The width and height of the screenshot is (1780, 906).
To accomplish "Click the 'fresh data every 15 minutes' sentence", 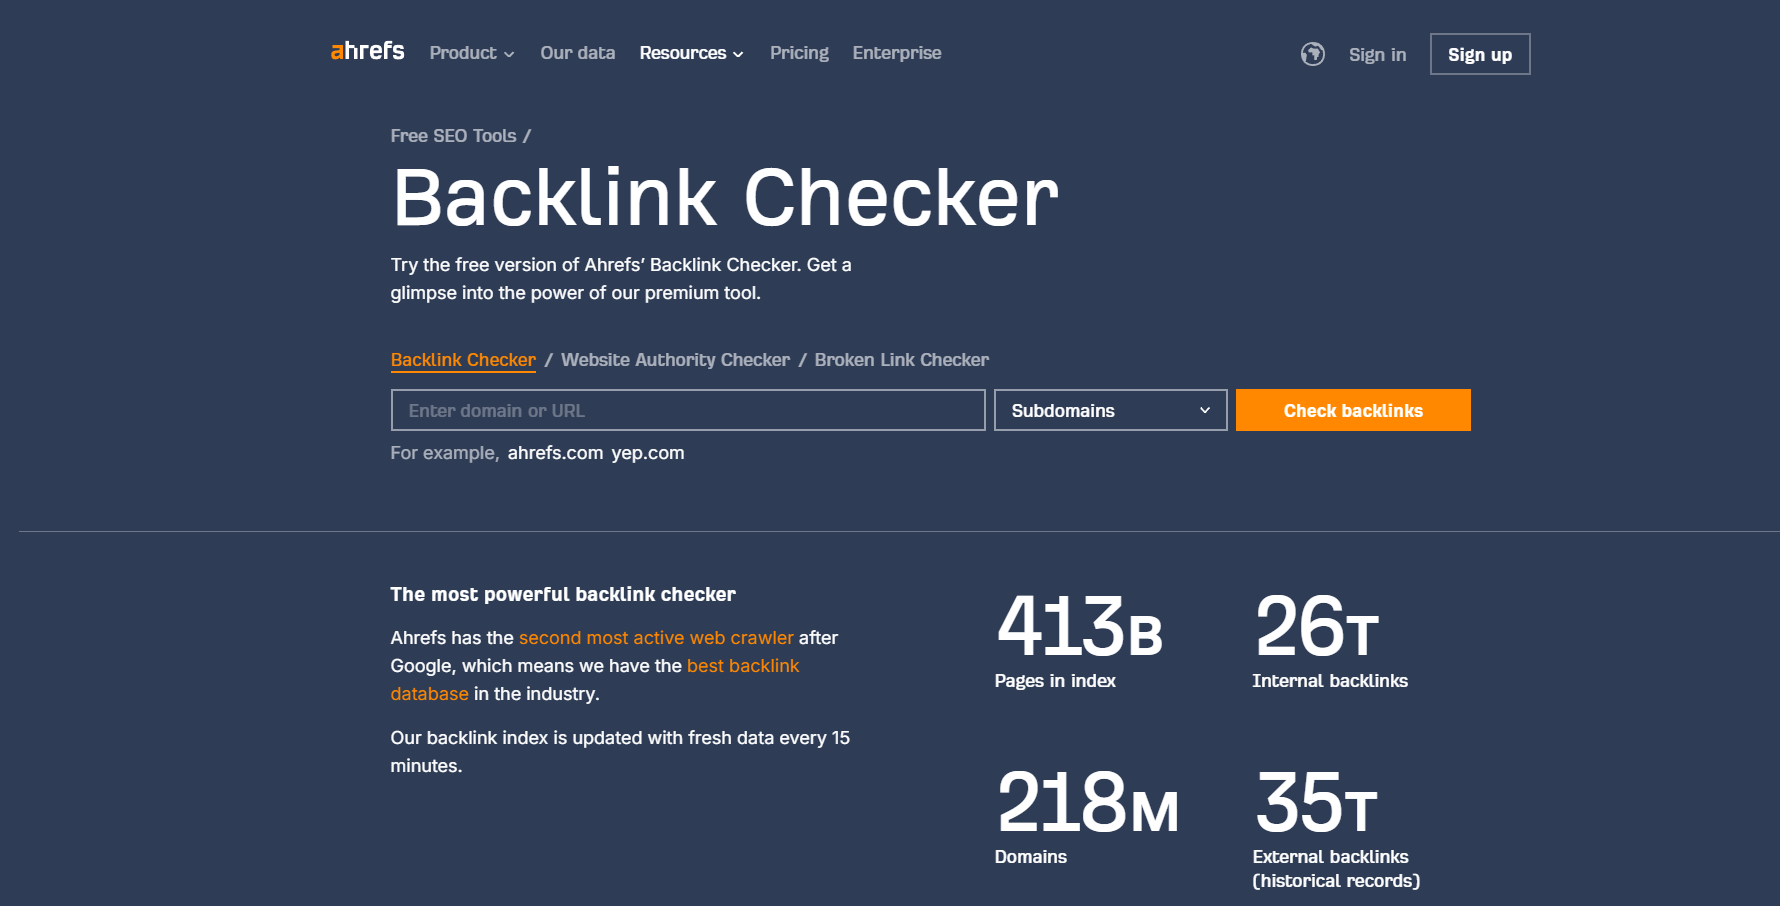I will [620, 752].
